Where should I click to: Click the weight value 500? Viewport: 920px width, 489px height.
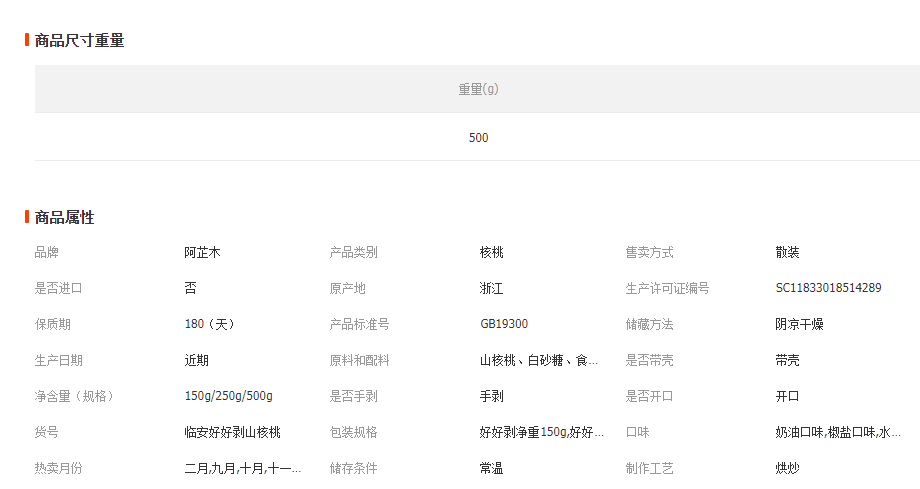click(x=478, y=138)
